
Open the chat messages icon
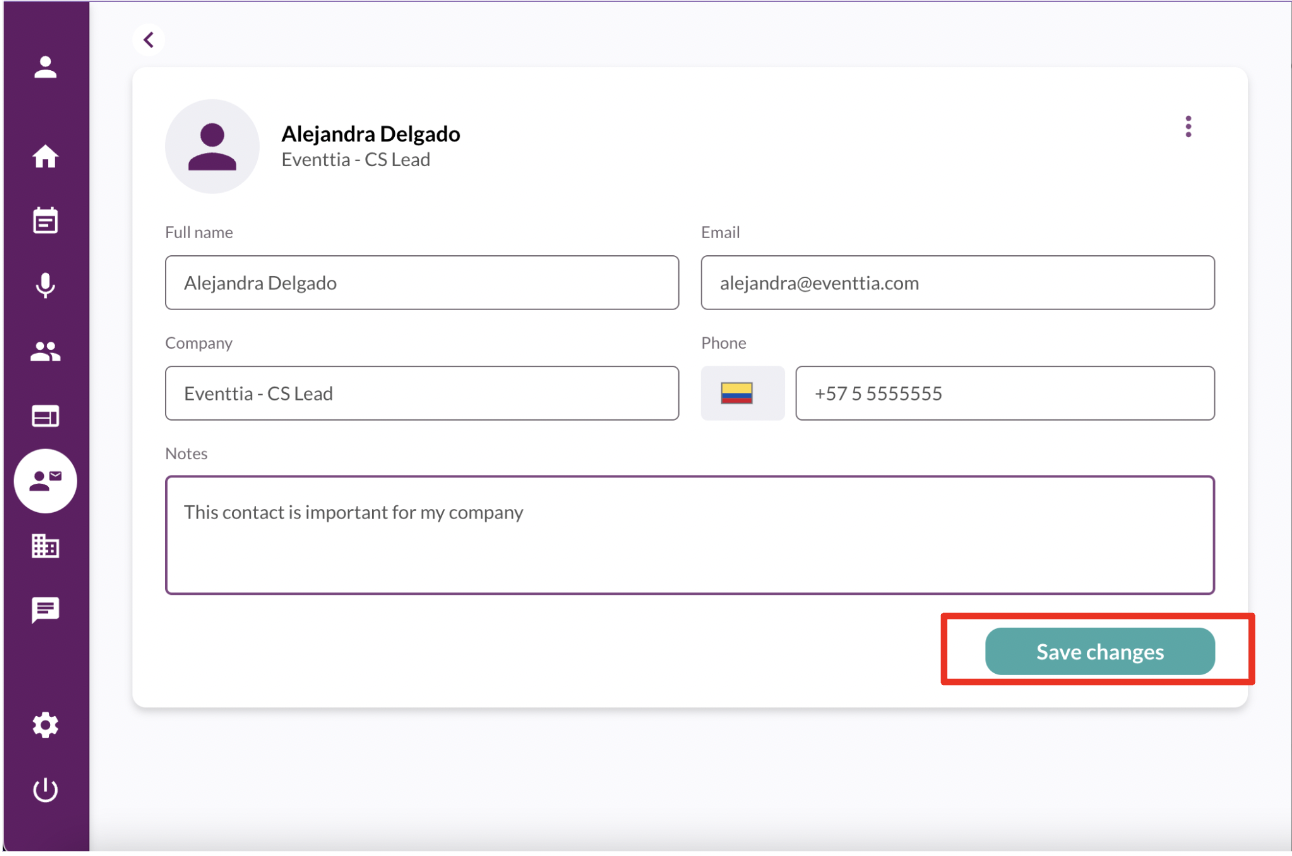click(x=45, y=610)
